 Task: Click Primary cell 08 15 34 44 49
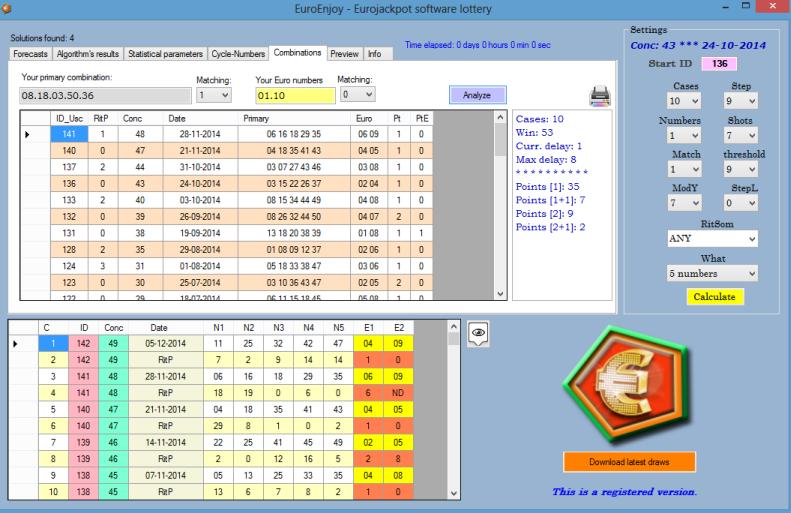click(294, 200)
